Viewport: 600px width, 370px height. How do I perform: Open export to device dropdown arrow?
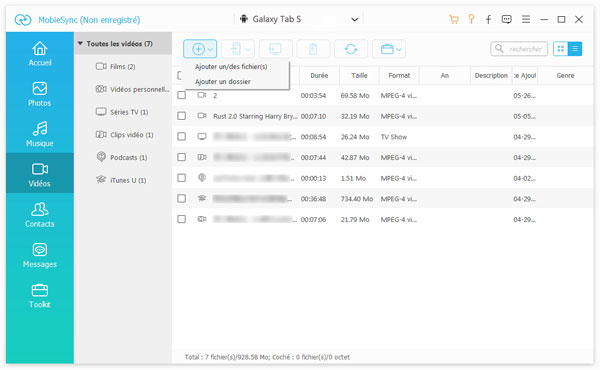pyautogui.click(x=248, y=49)
